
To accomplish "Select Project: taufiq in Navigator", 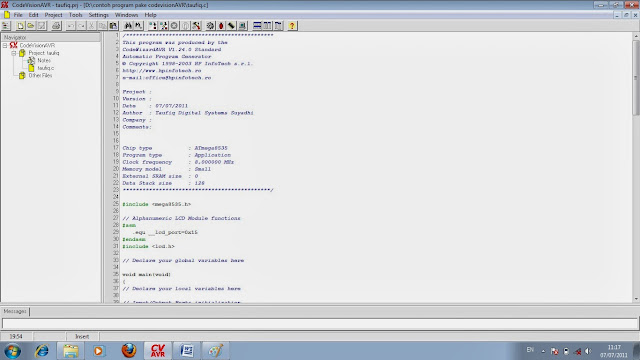I will pos(44,53).
